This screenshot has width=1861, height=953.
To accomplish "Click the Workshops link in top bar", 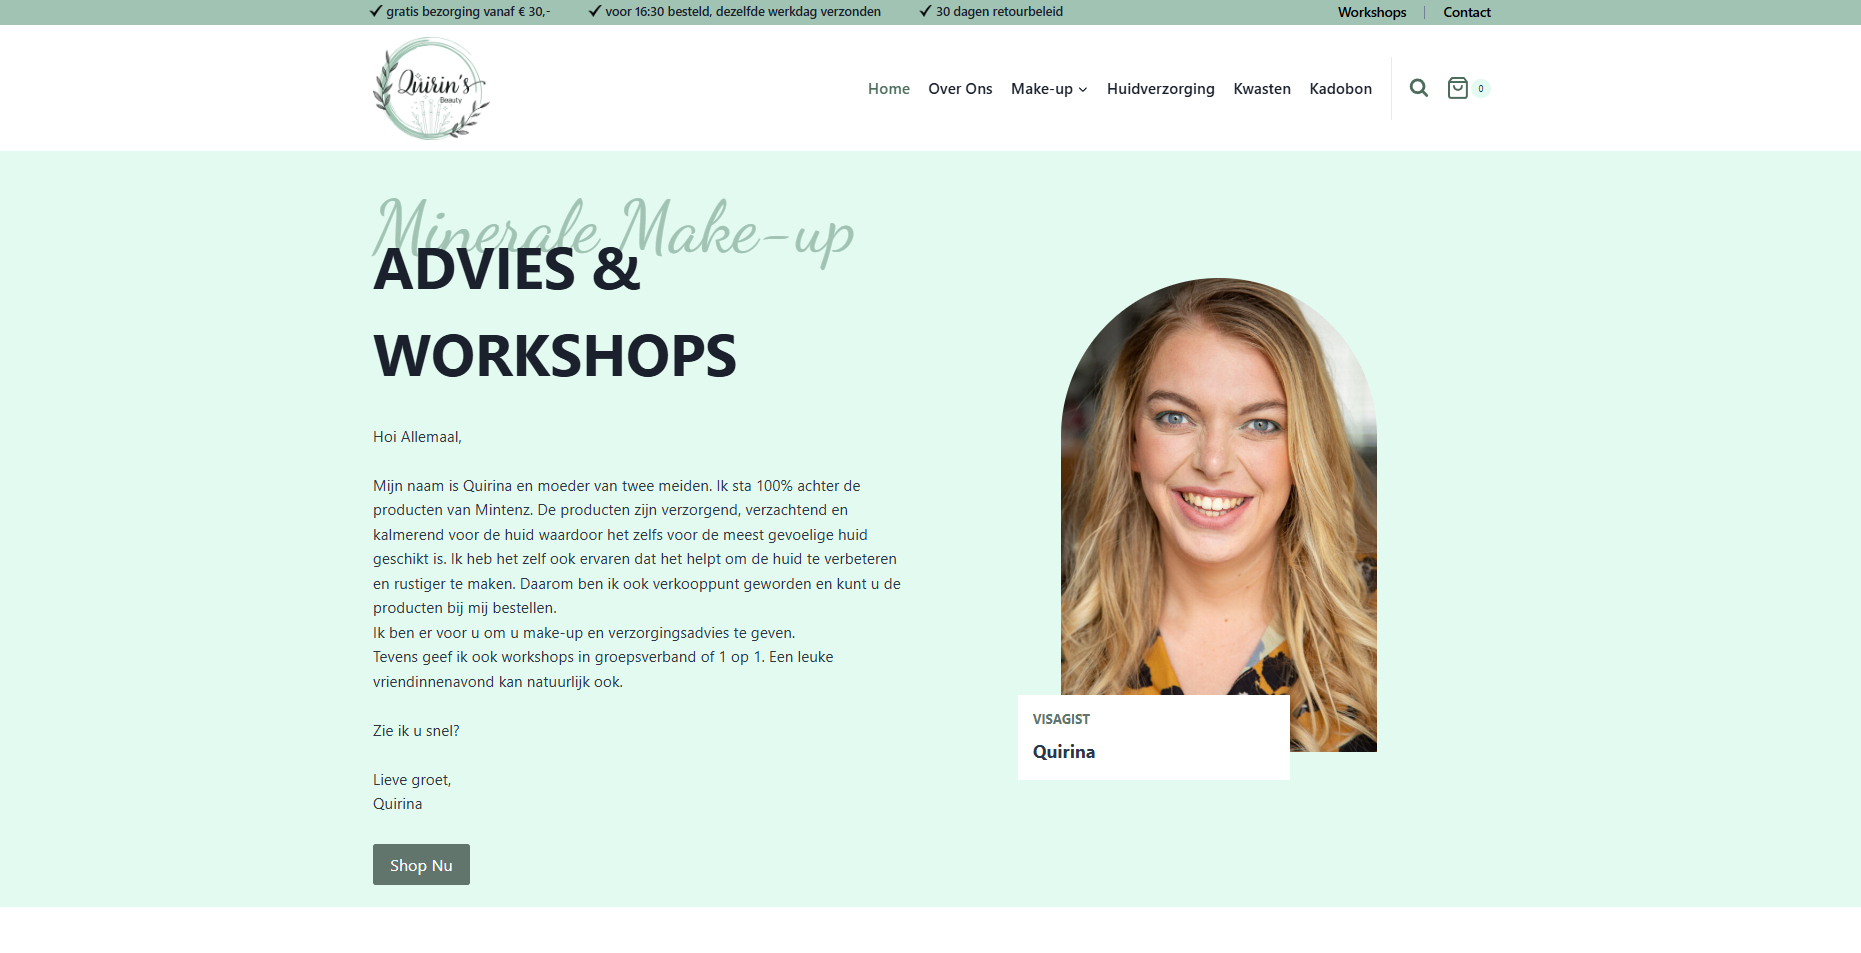I will pos(1371,12).
